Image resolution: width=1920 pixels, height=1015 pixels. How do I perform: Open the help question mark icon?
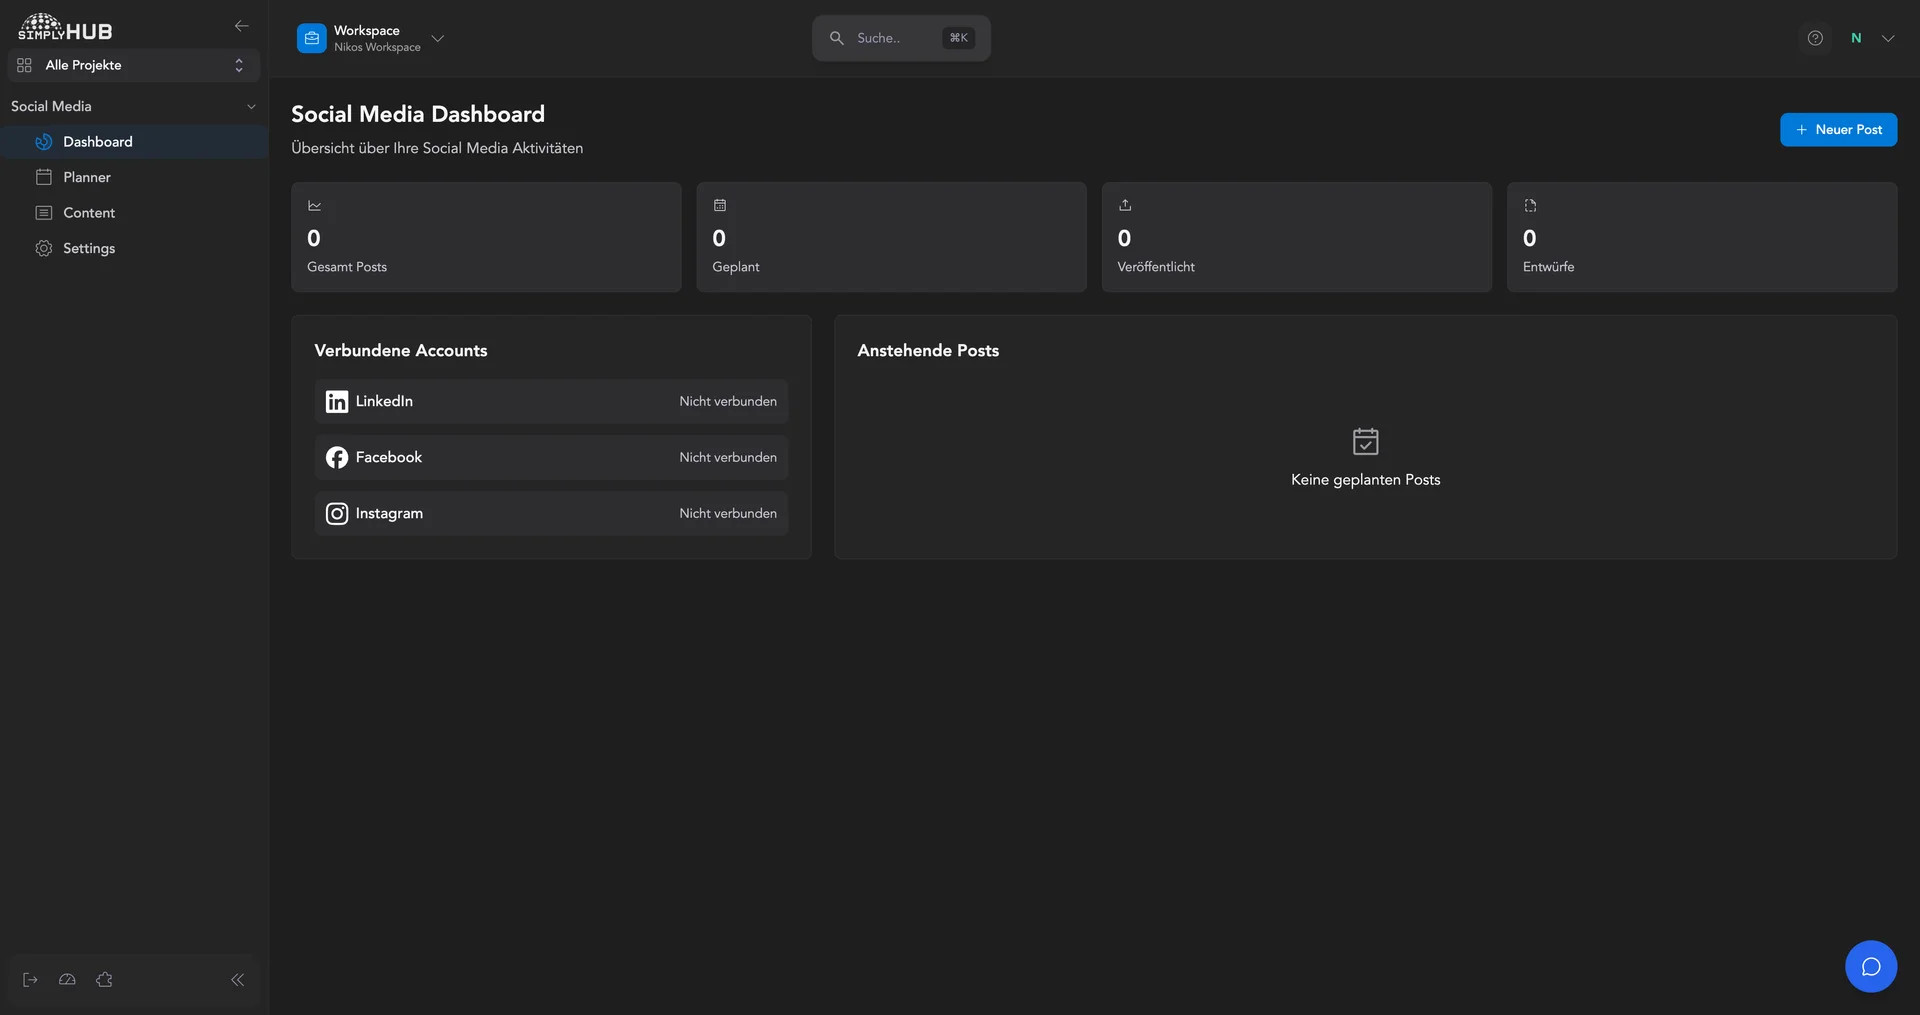[x=1815, y=38]
